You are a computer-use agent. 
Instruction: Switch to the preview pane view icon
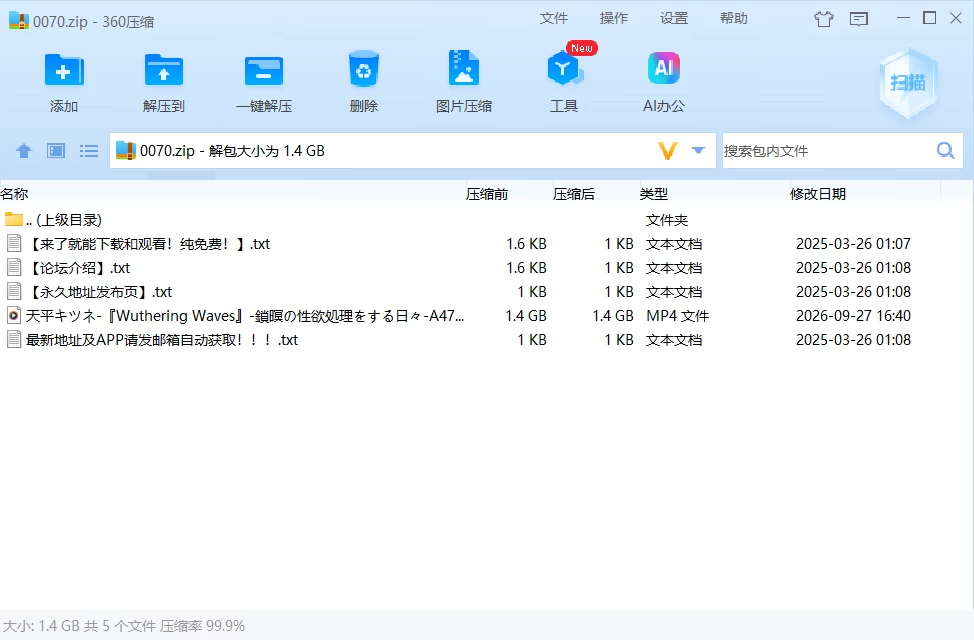56,150
